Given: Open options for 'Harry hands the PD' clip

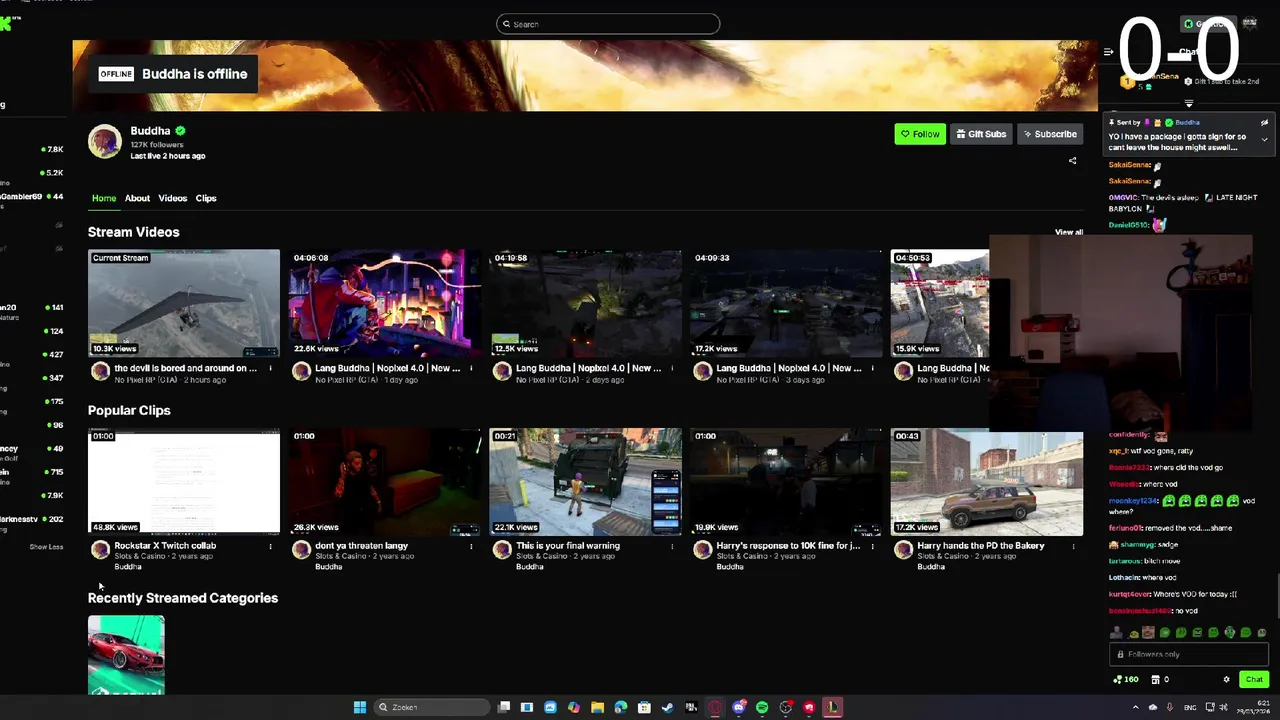Looking at the screenshot, I should click(x=1075, y=546).
